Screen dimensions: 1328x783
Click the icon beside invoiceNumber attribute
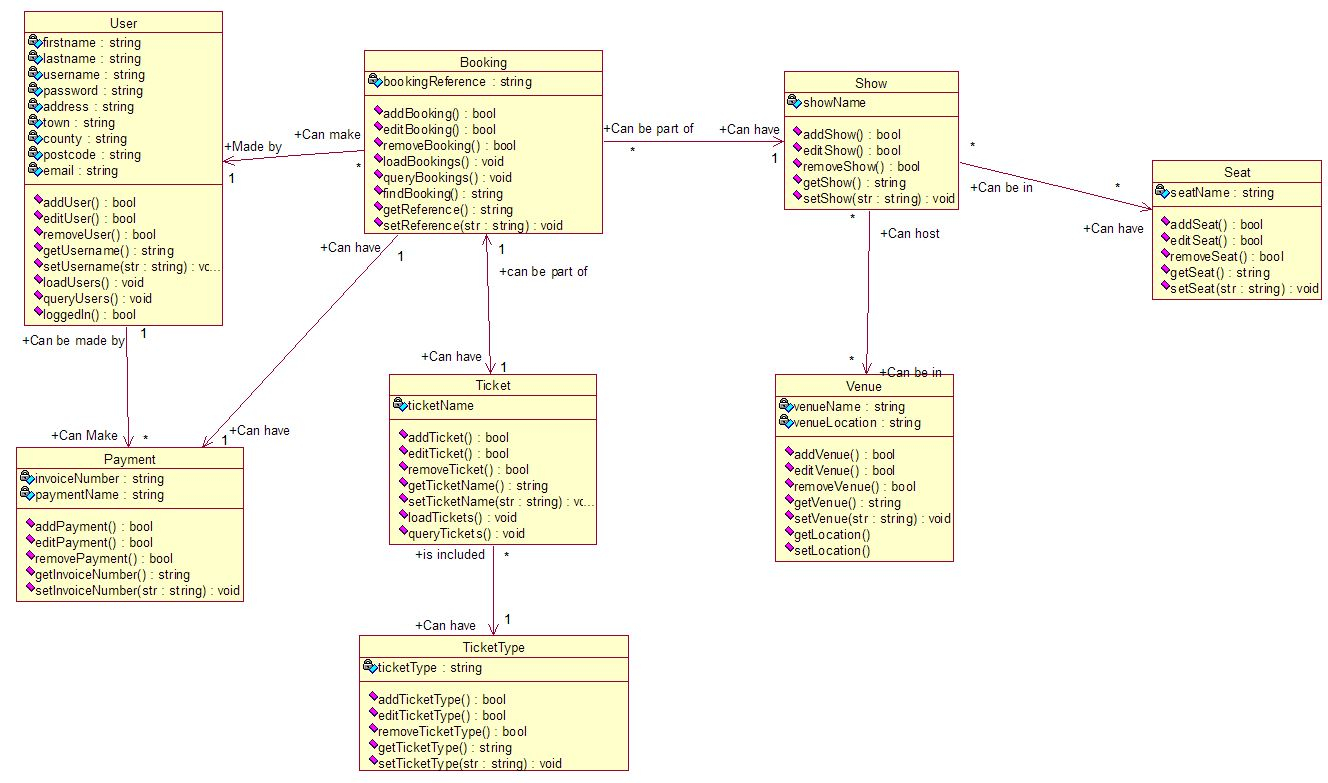click(28, 478)
